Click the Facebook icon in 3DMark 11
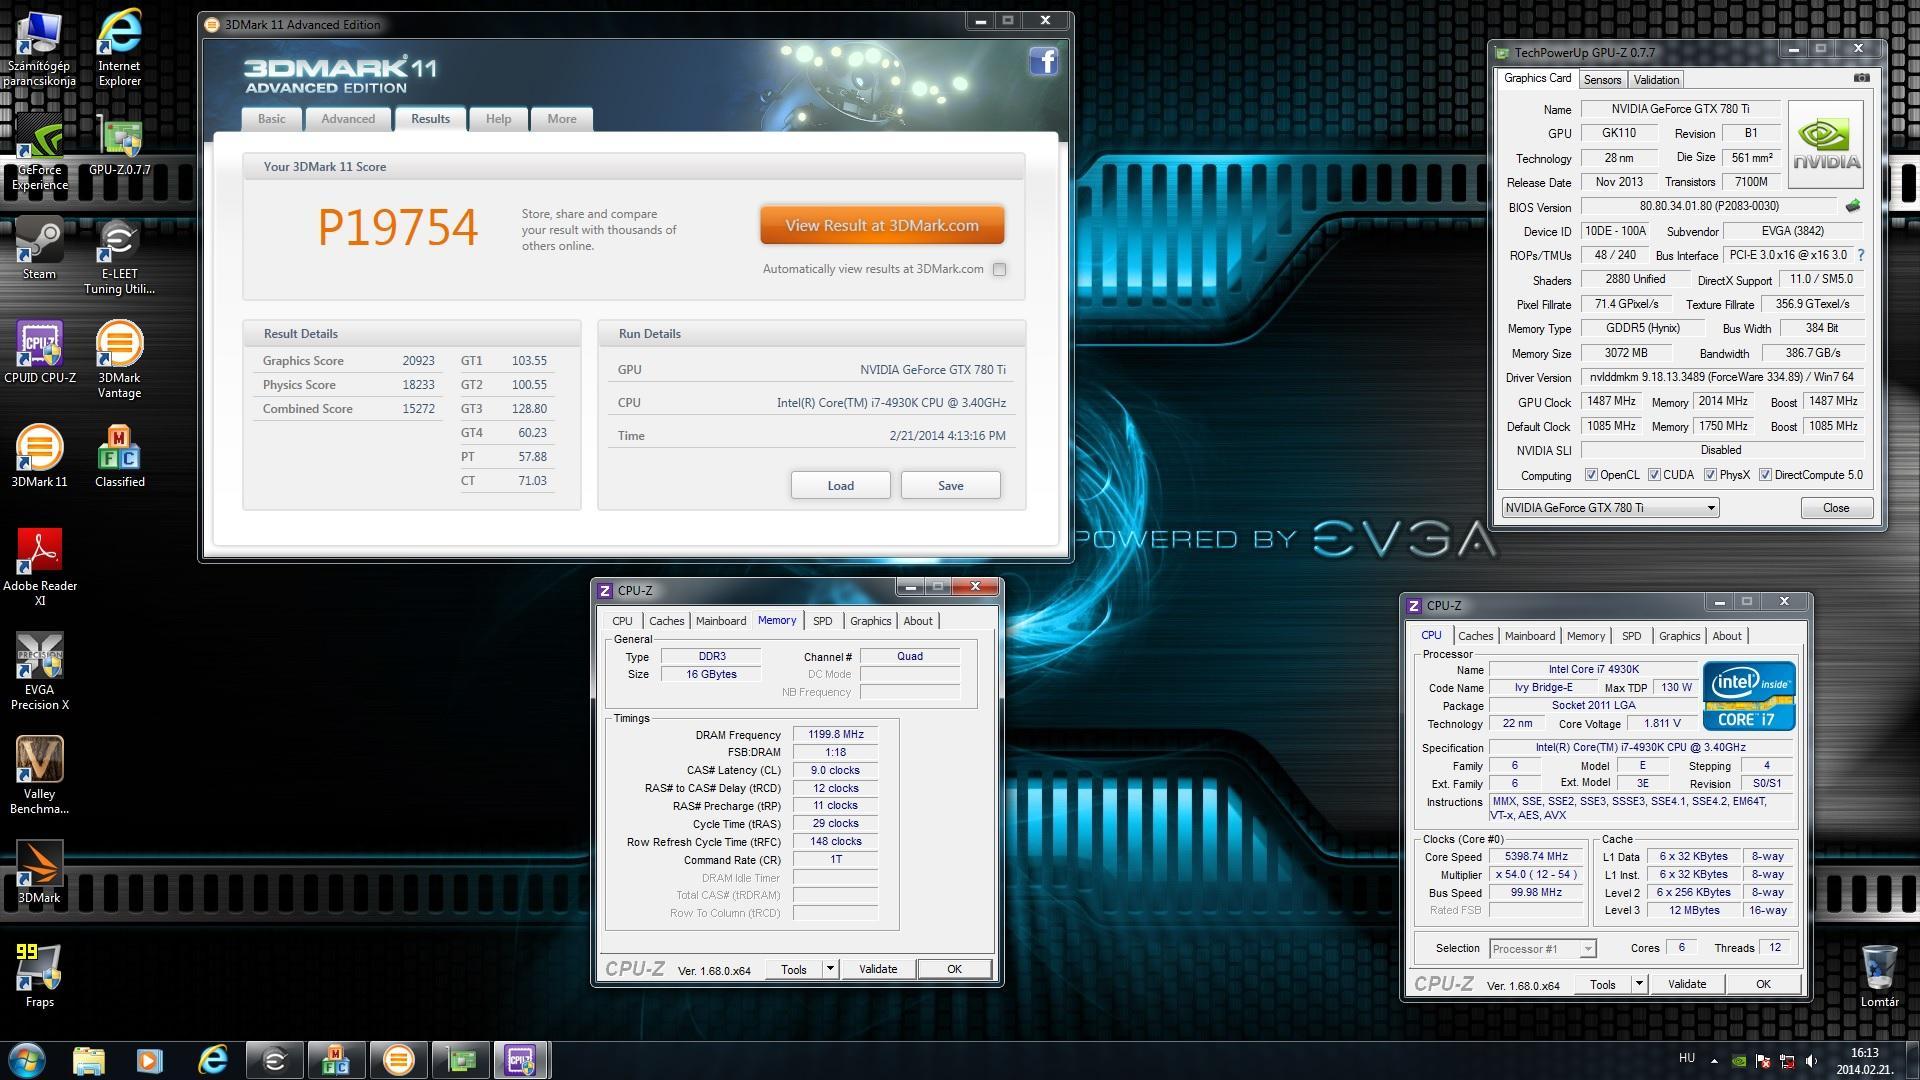 pos(1043,62)
